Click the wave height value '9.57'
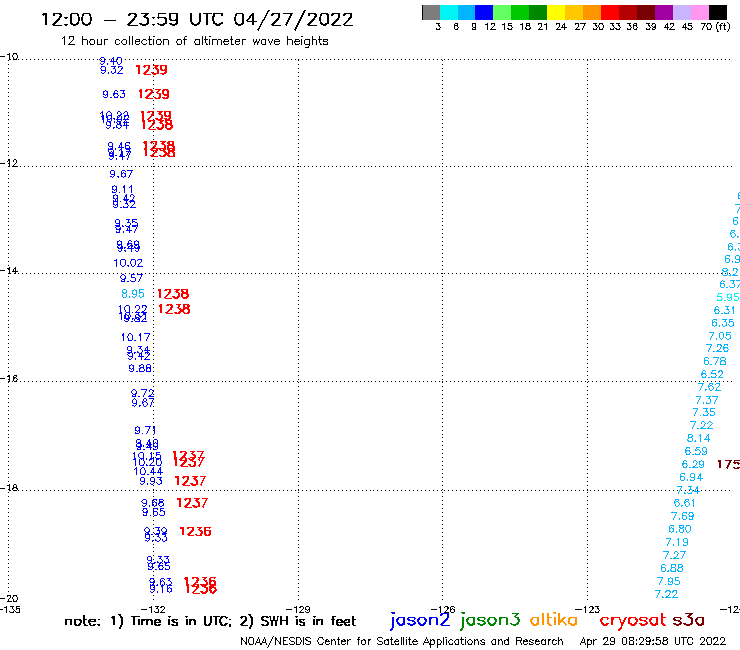Image resolution: width=740 pixels, height=650 pixels. (131, 278)
